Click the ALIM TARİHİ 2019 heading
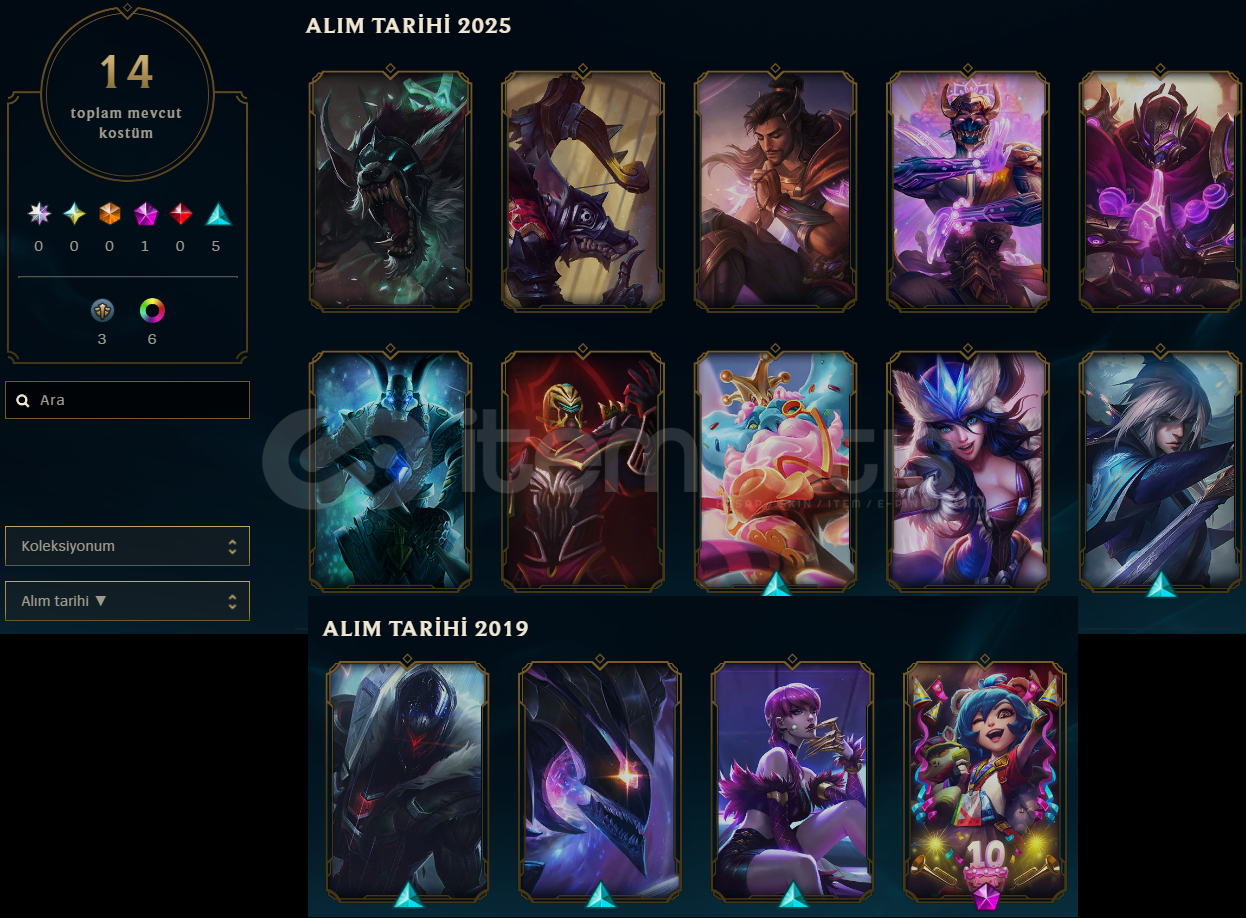 [426, 629]
